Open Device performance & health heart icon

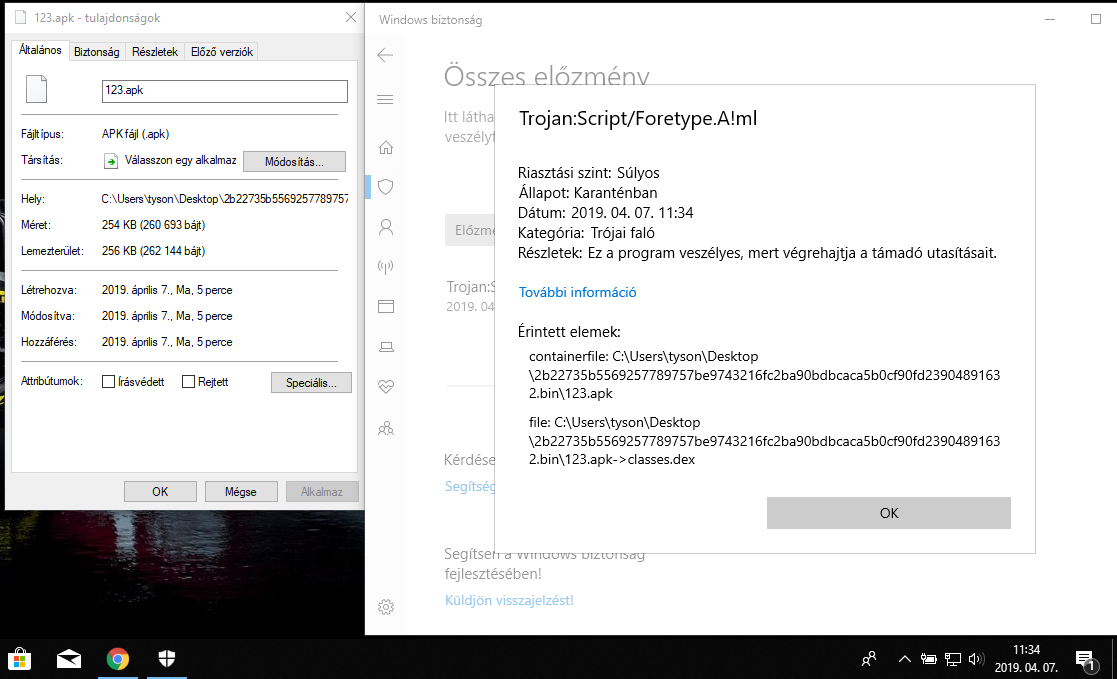pyautogui.click(x=385, y=386)
